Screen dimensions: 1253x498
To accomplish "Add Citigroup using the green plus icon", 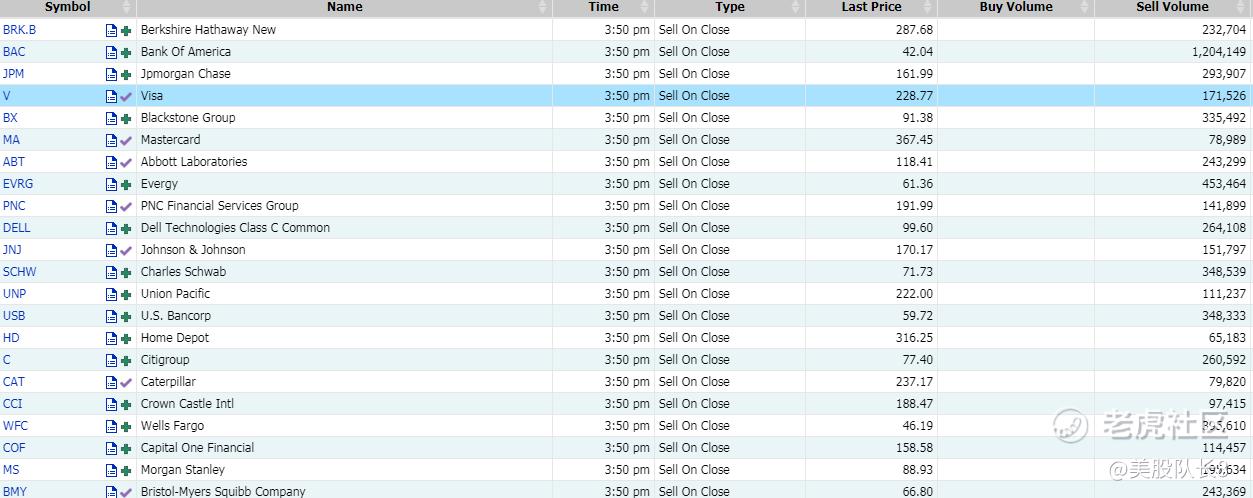I will click(126, 360).
